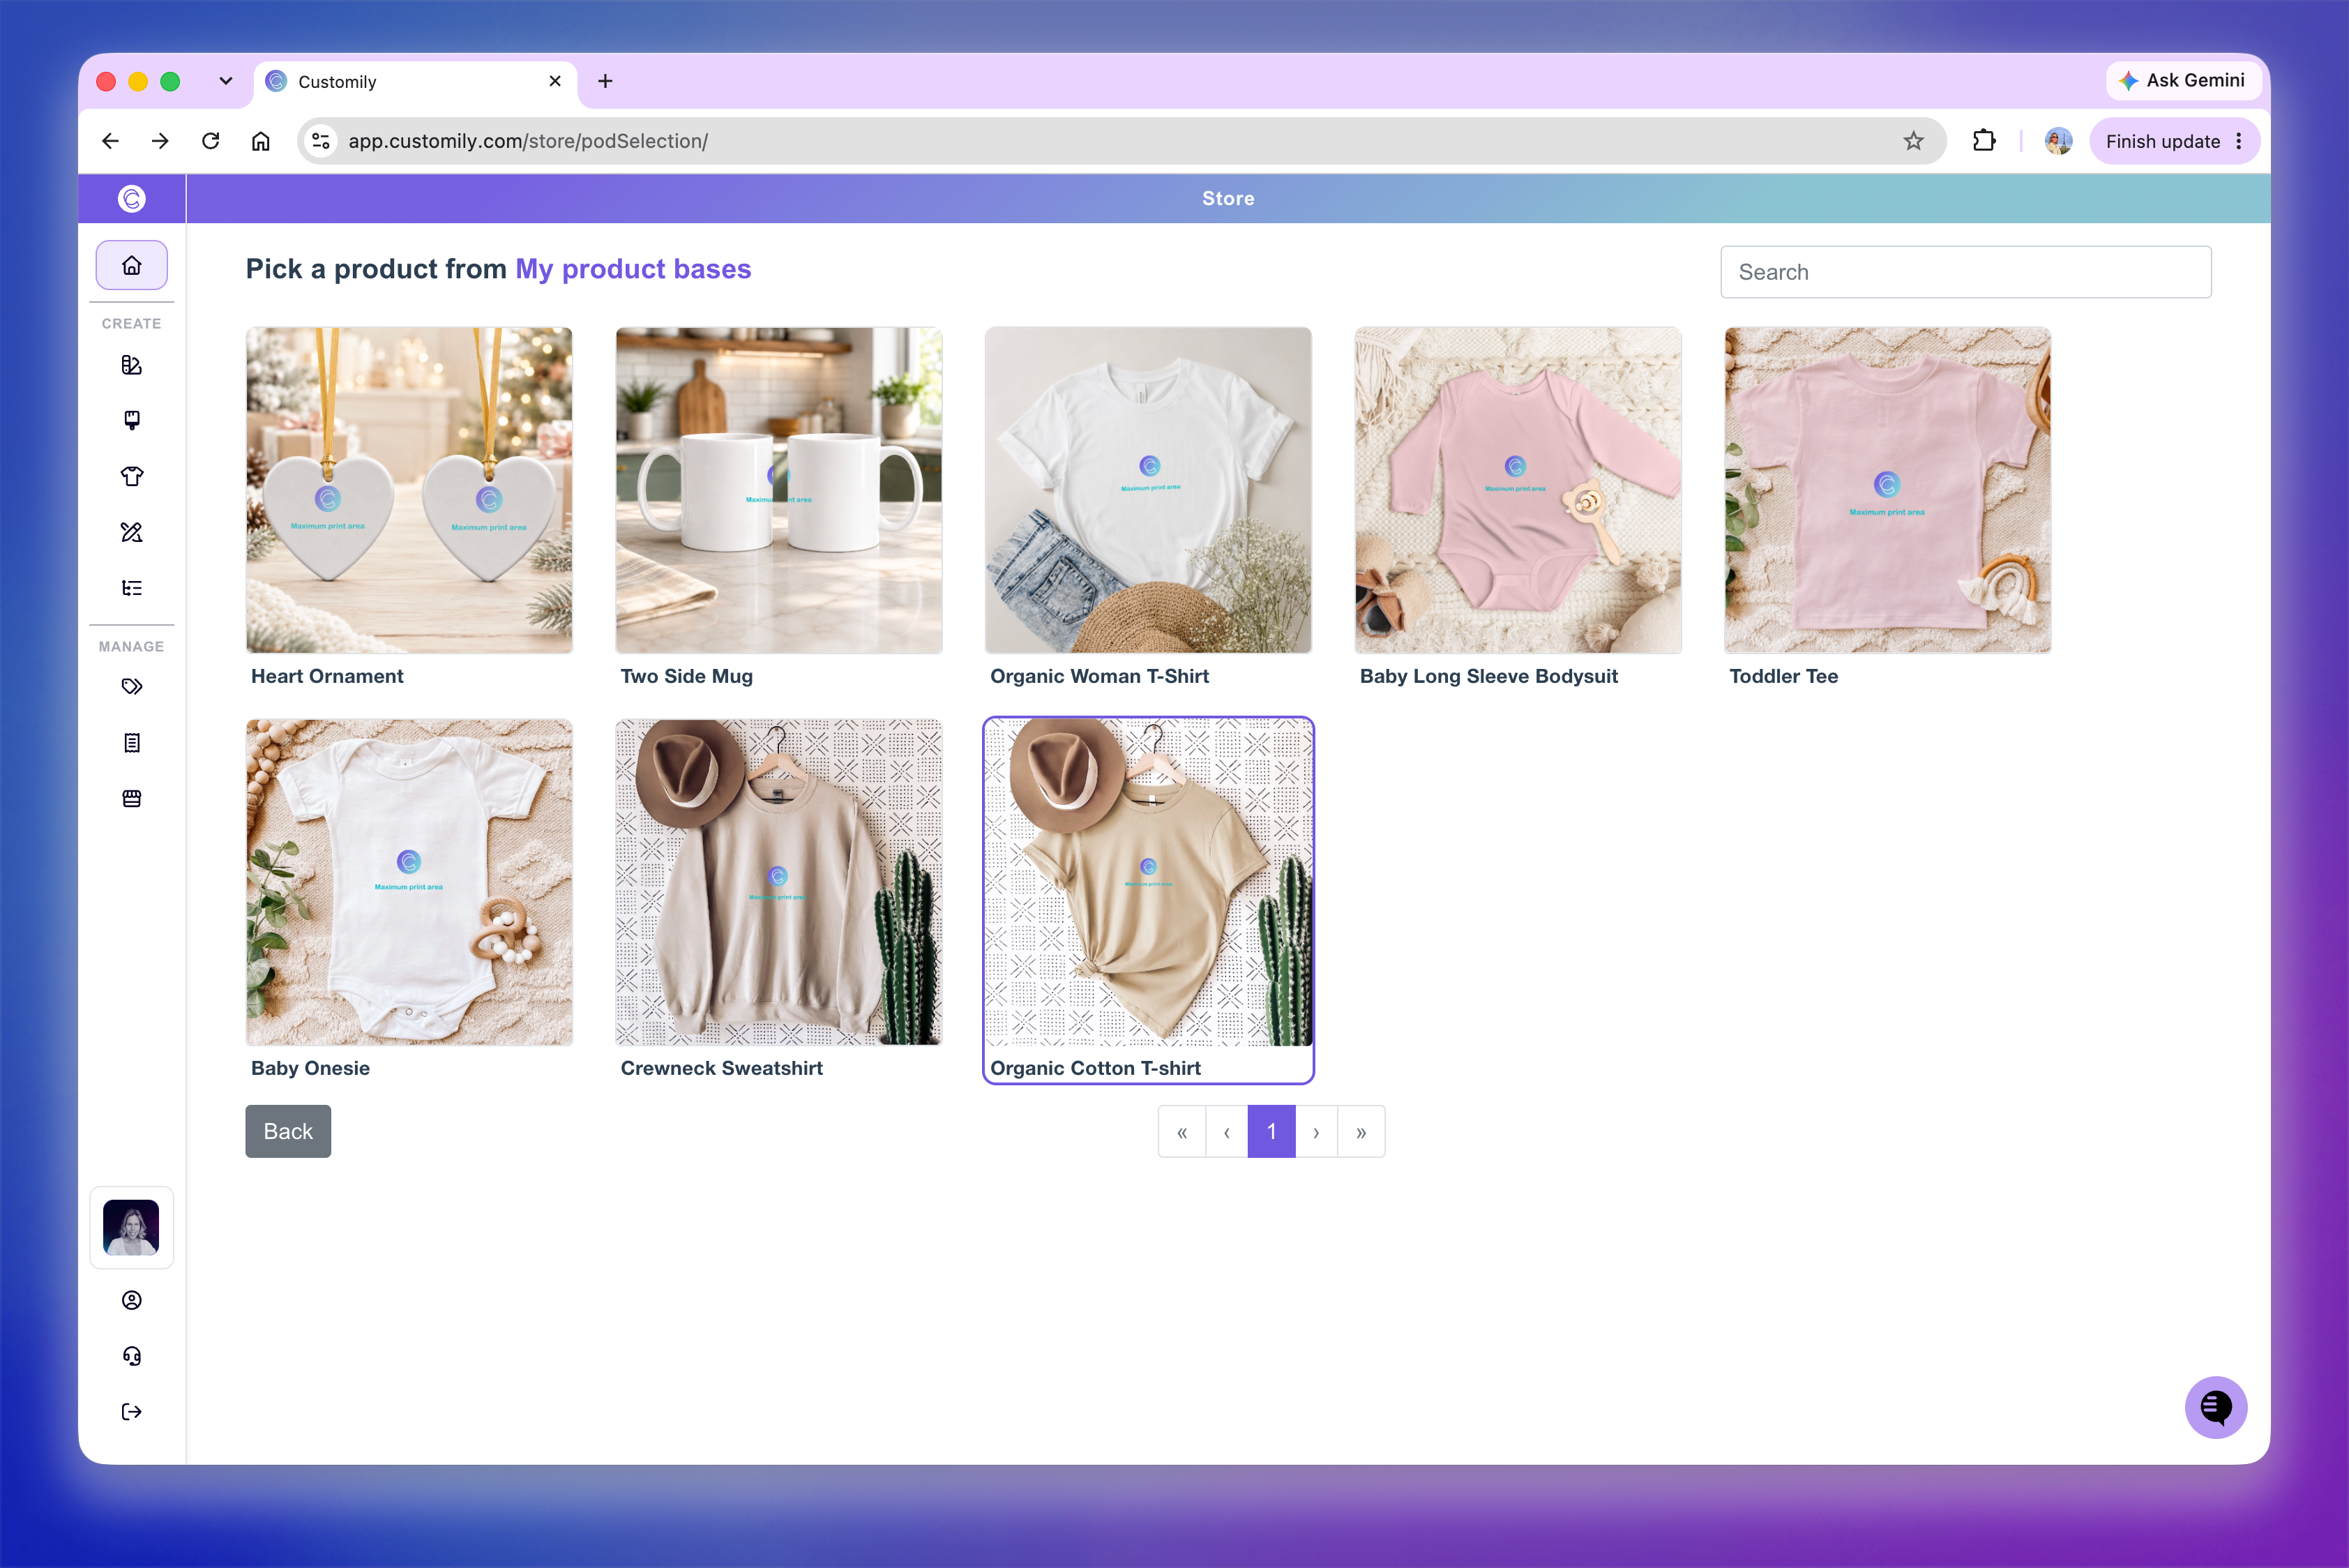Open the T-shirt products icon in sidebar
The width and height of the screenshot is (2349, 1568).
click(x=132, y=476)
